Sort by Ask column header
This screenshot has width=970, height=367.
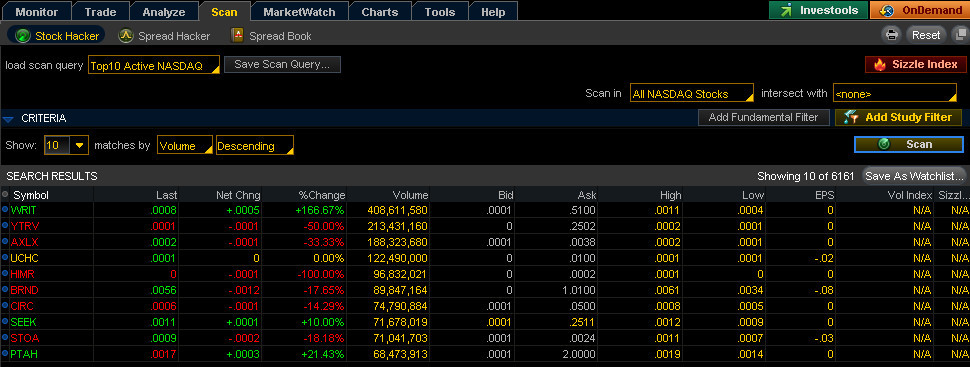[x=586, y=195]
